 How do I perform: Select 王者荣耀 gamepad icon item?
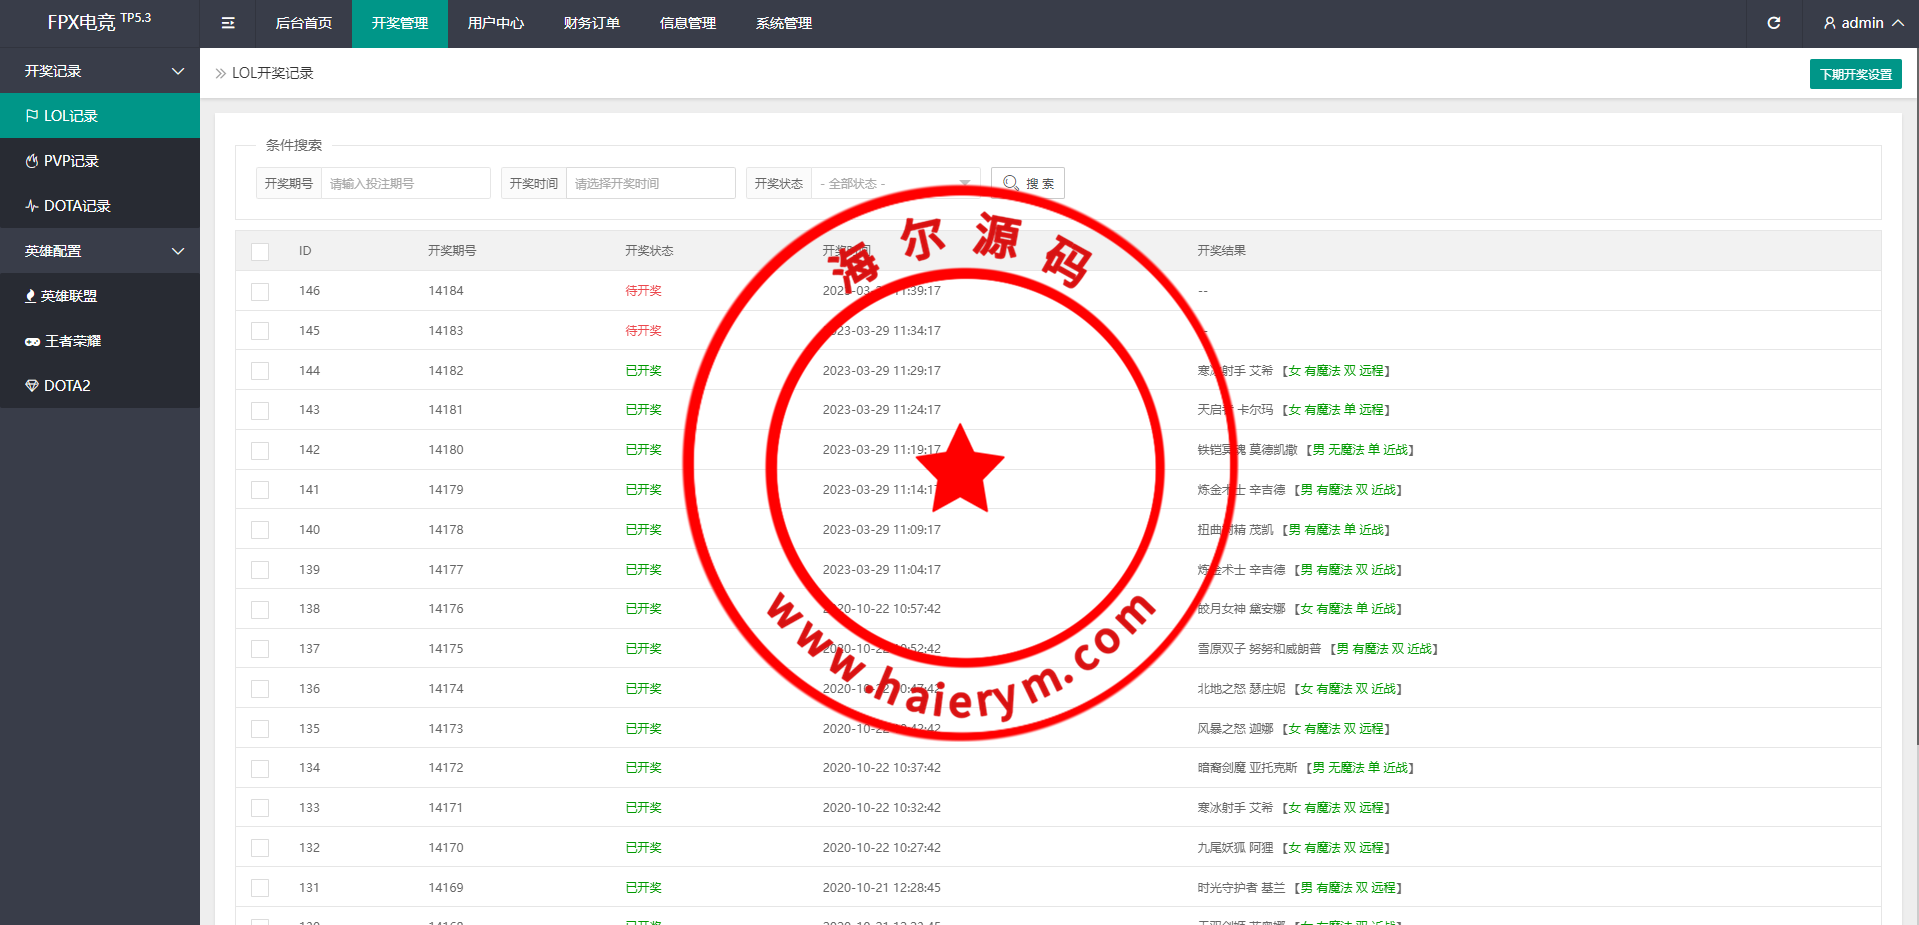32,341
